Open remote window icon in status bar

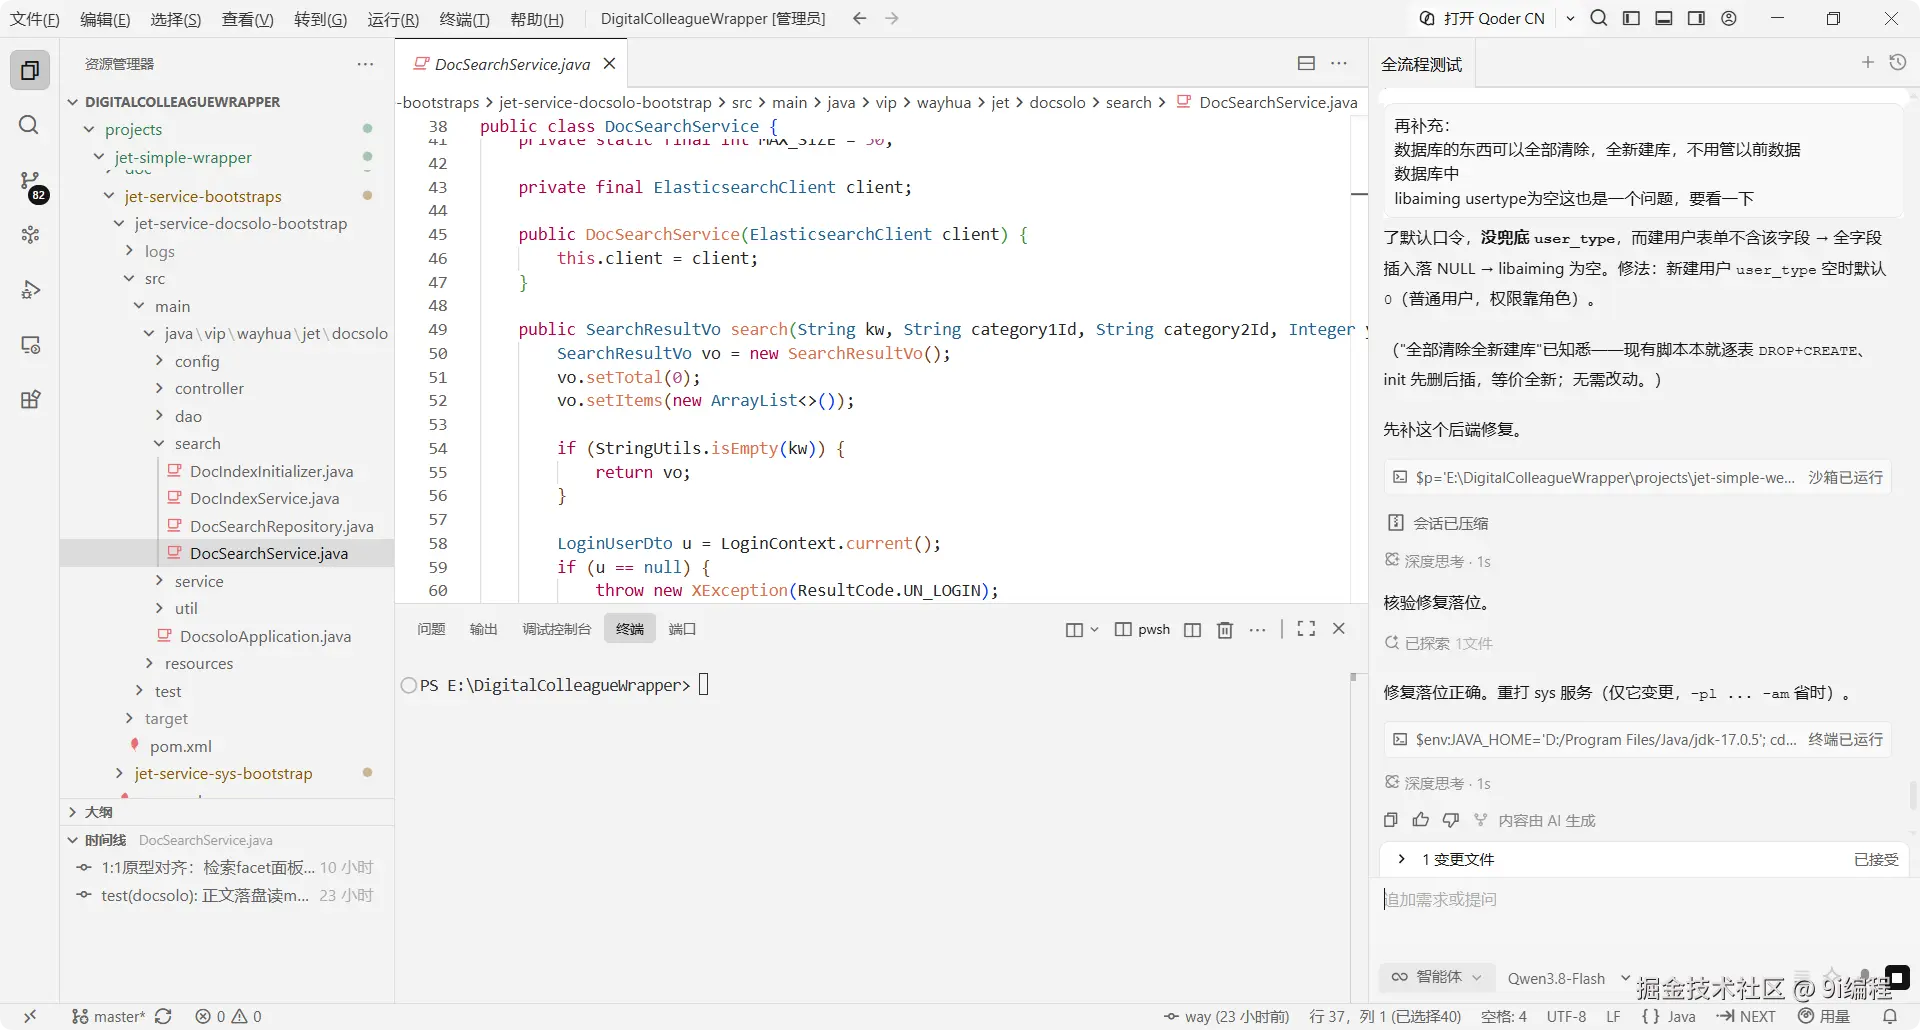point(30,1016)
